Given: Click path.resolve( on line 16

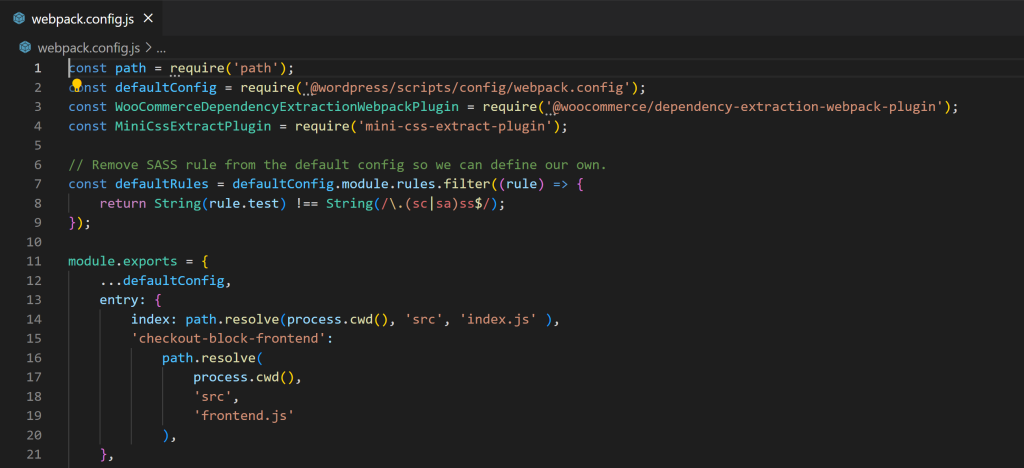Looking at the screenshot, I should click(x=212, y=358).
